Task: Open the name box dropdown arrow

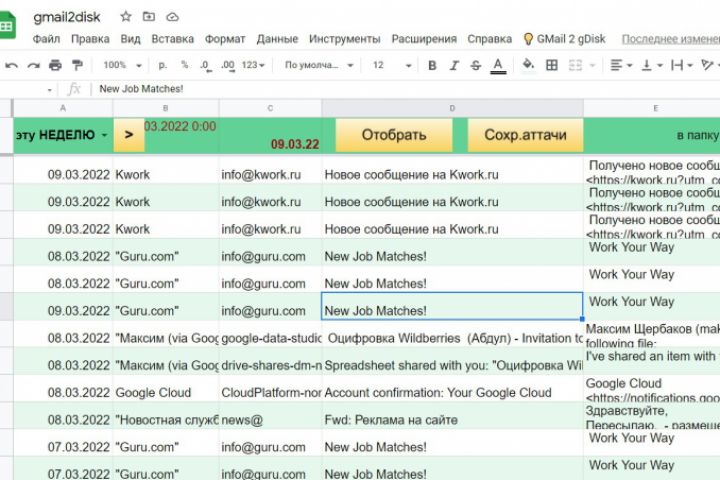Action: [50, 90]
